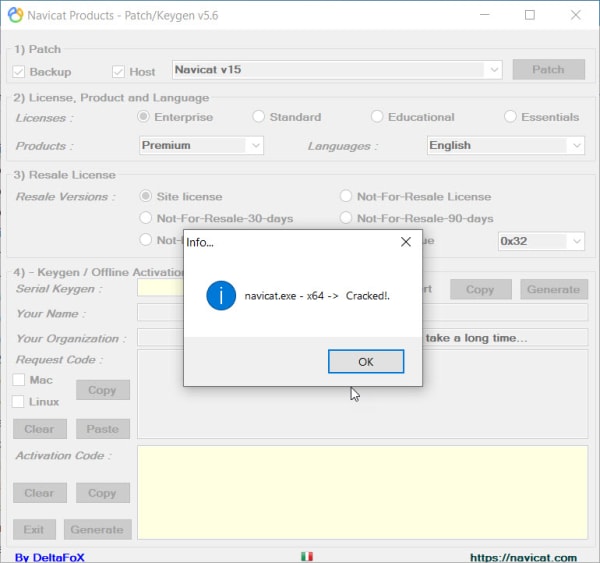600x563 pixels.
Task: Click Copy next to Serial Keygen
Action: [x=481, y=289]
